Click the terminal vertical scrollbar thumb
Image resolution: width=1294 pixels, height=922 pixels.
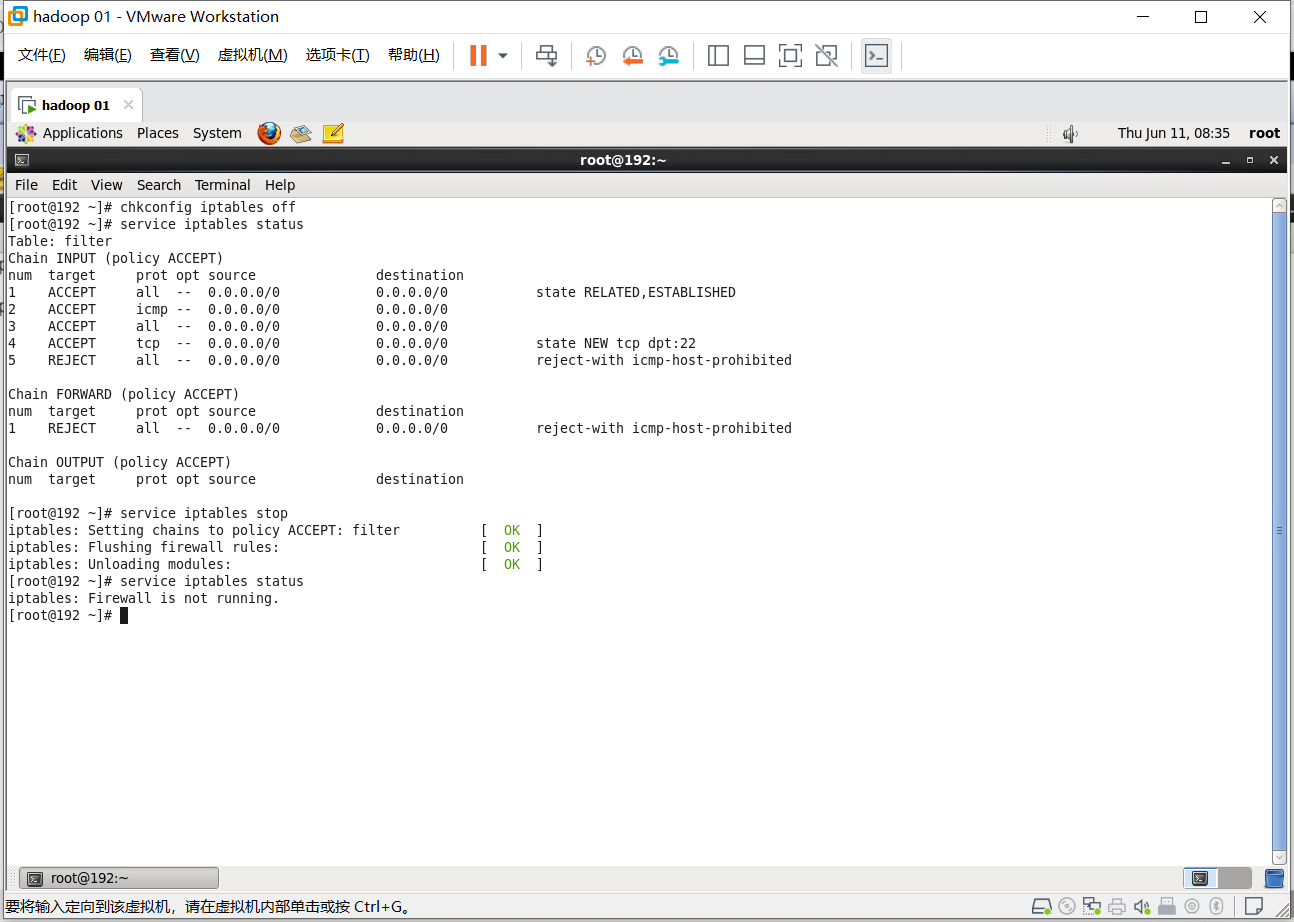[1279, 531]
